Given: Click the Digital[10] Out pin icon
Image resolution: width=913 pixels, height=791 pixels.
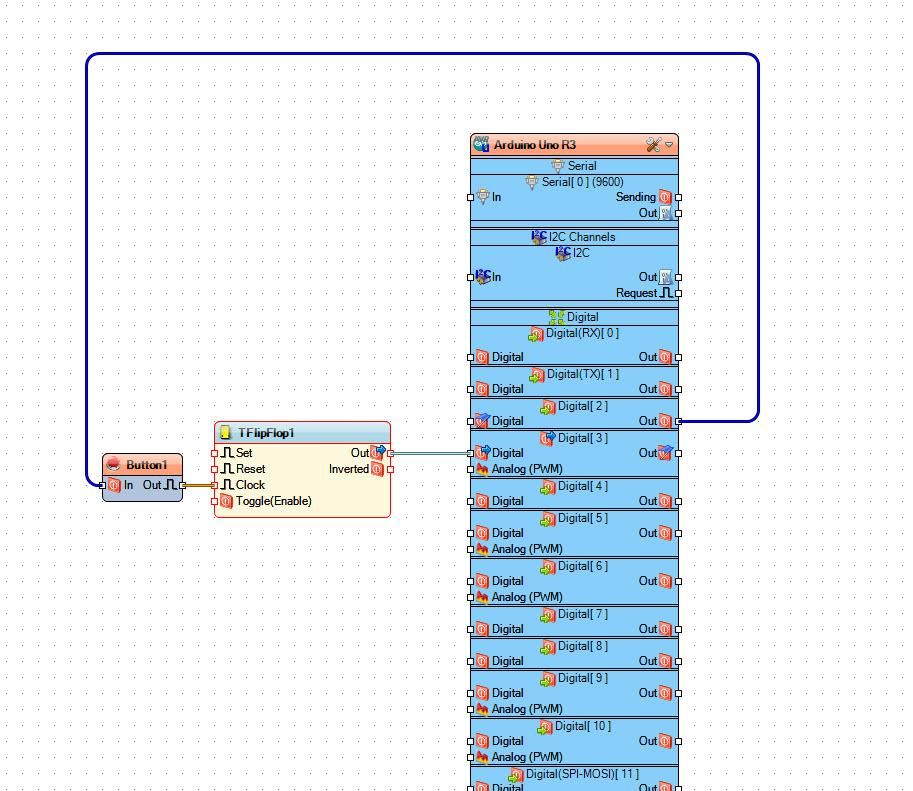Looking at the screenshot, I should click(665, 741).
